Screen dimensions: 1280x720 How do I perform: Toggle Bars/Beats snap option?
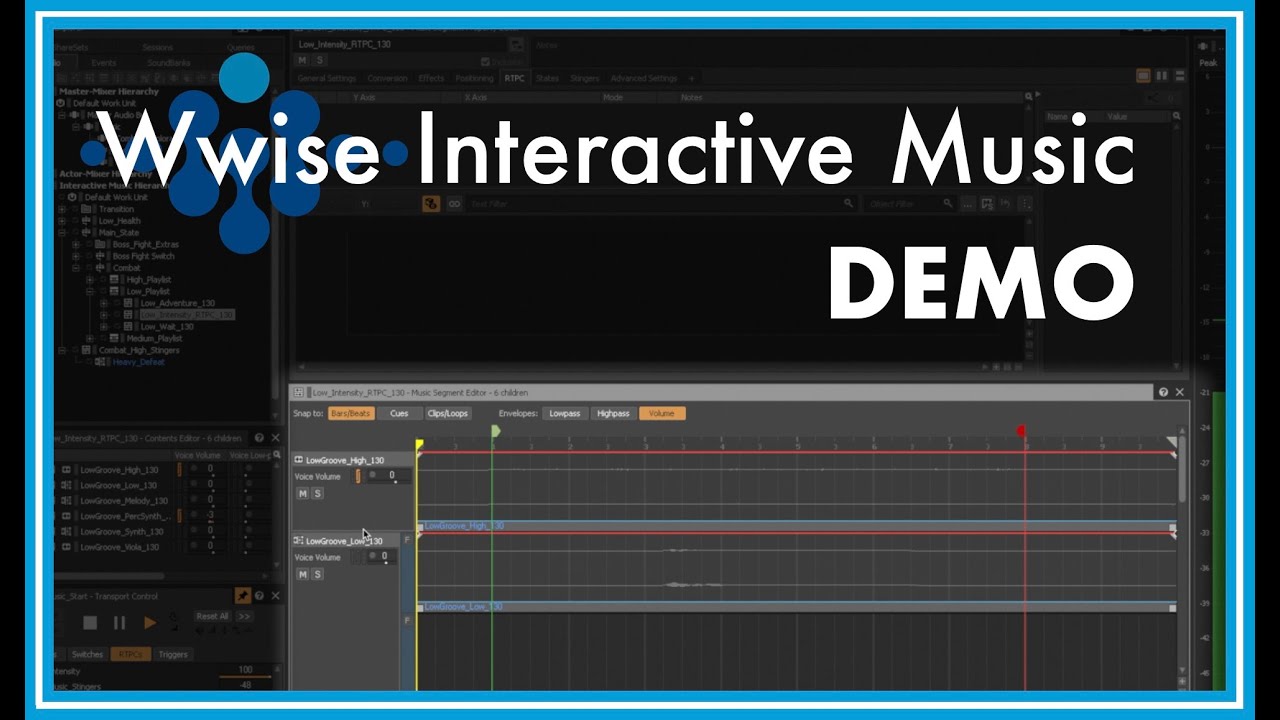pyautogui.click(x=351, y=413)
